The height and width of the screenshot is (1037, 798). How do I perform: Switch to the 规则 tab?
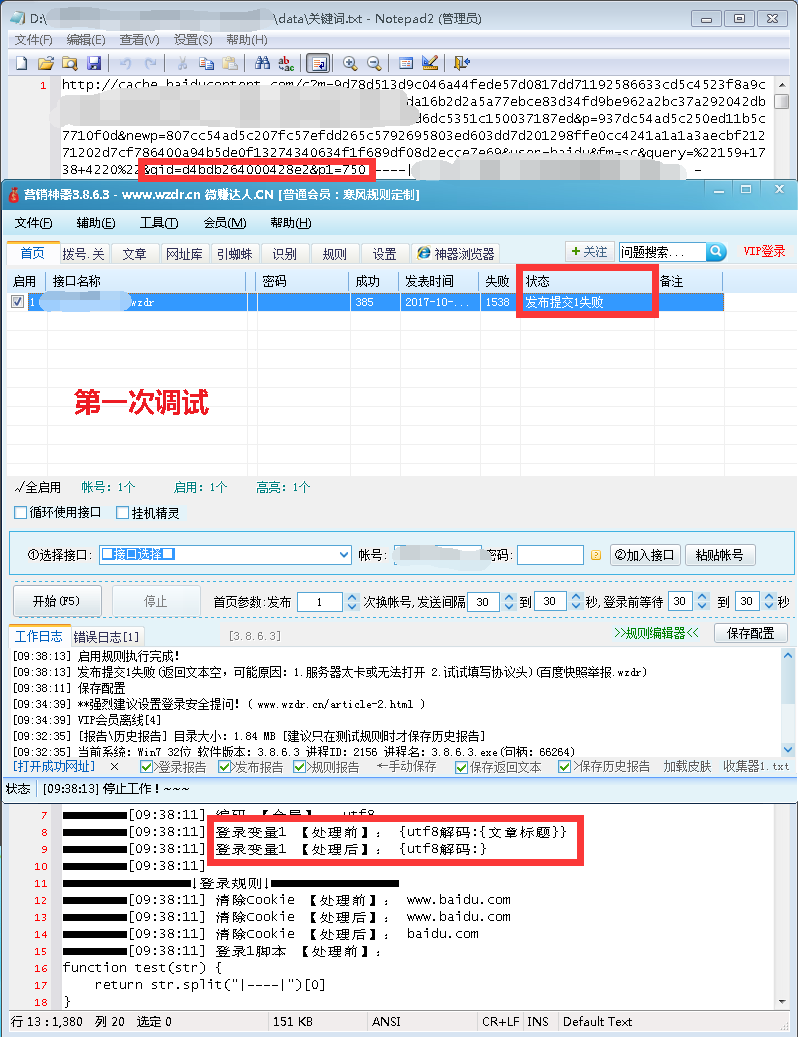coord(335,254)
